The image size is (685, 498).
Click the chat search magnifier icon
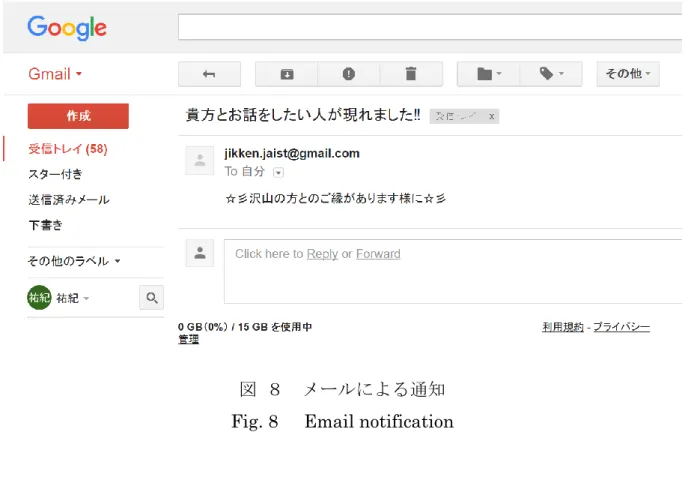click(x=152, y=298)
